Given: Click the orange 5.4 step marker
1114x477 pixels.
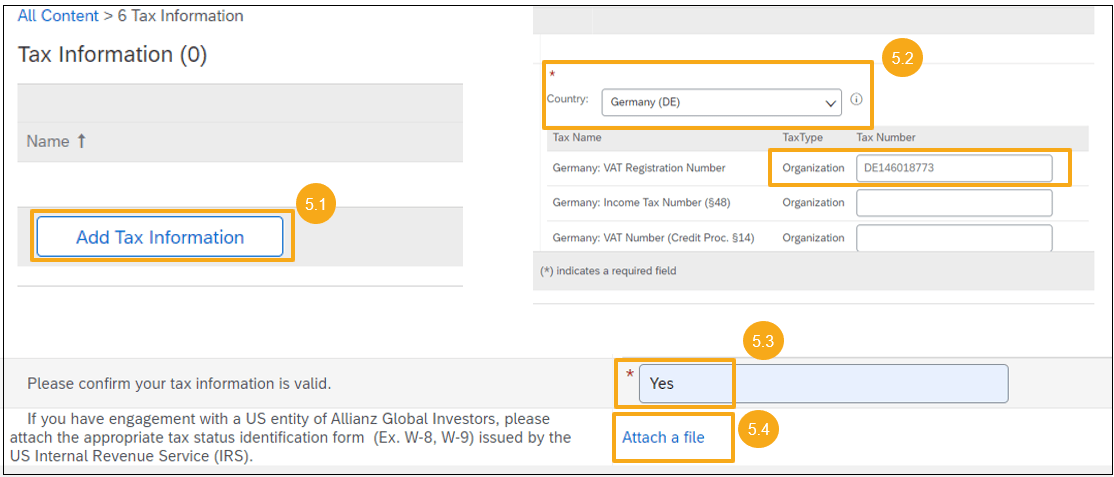Looking at the screenshot, I should [759, 430].
